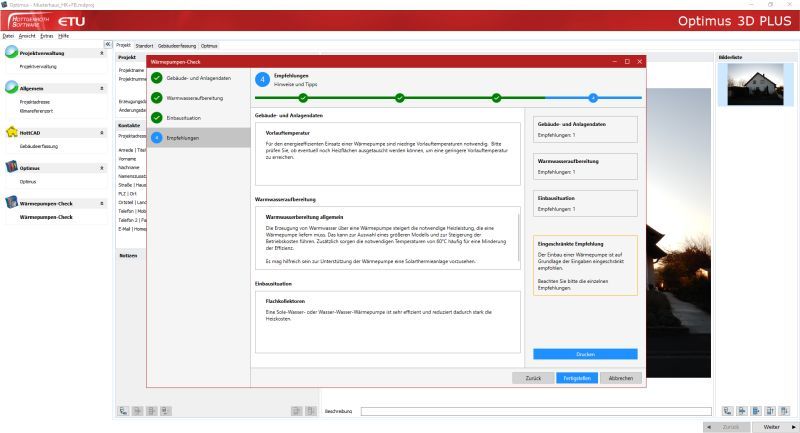Viewport: 800px width, 433px height.
Task: Go back with the Zurück dialog button
Action: (x=532, y=378)
